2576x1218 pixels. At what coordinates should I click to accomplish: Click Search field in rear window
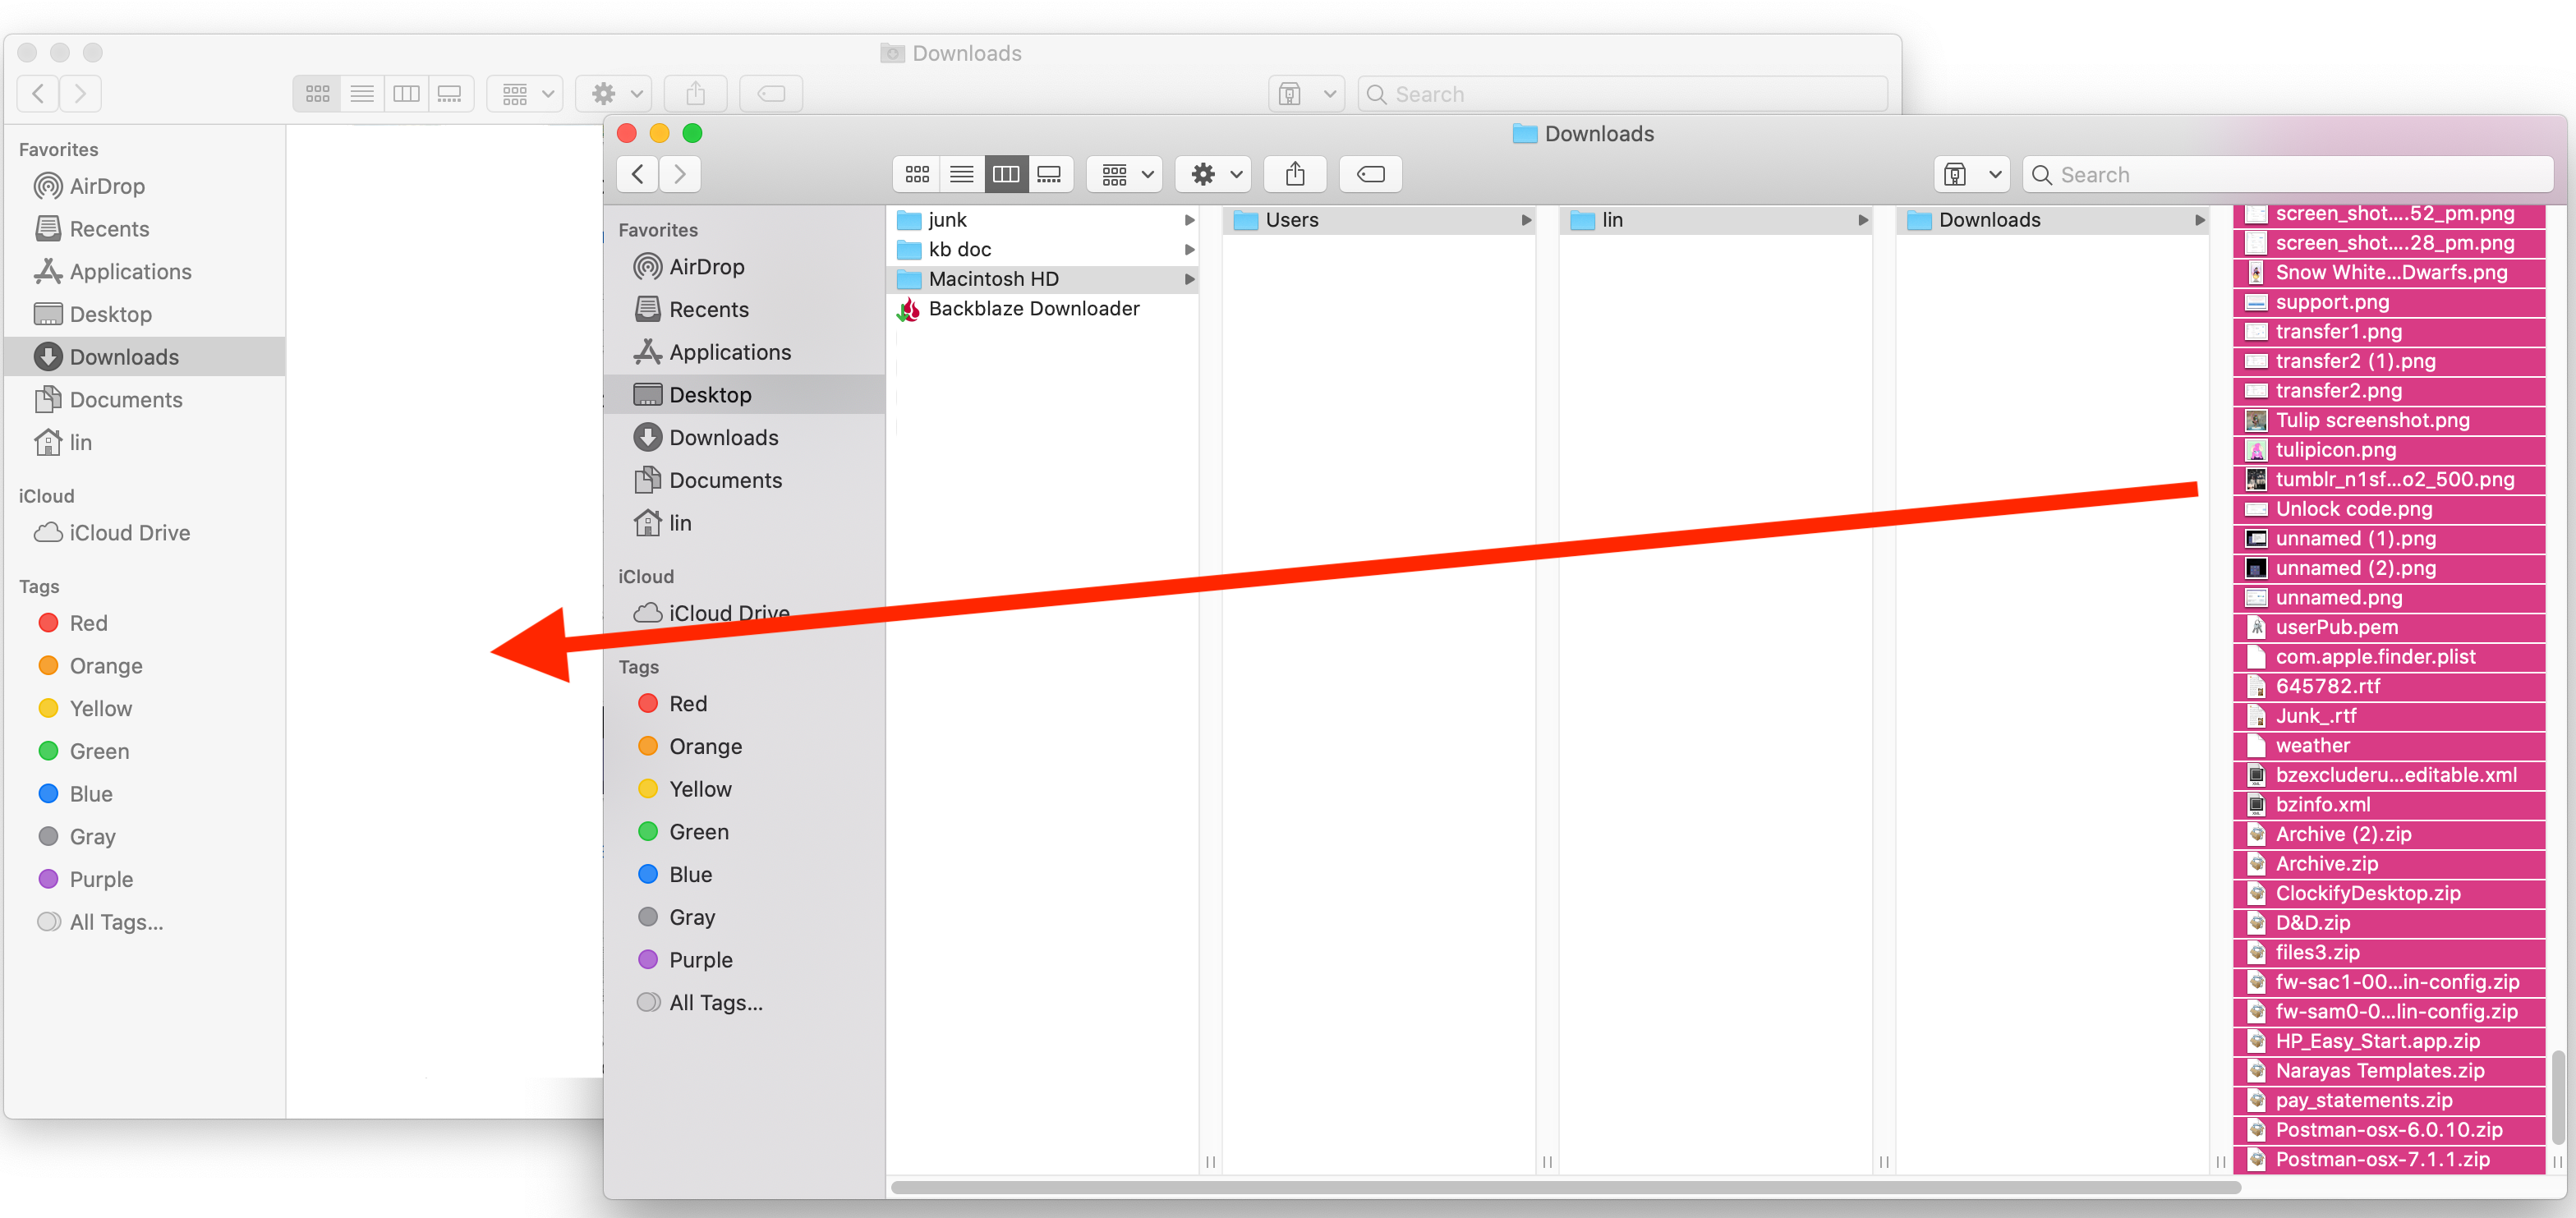point(1622,94)
